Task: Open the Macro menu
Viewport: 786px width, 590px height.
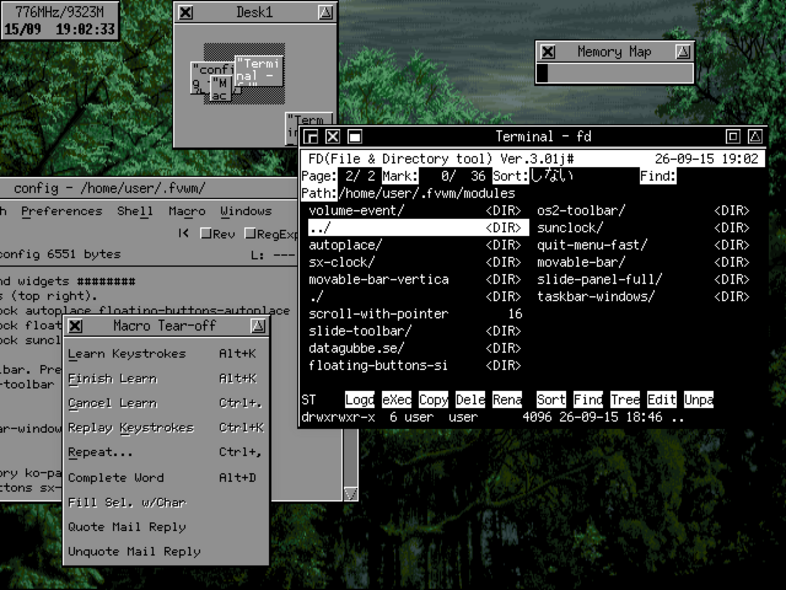Action: [187, 212]
